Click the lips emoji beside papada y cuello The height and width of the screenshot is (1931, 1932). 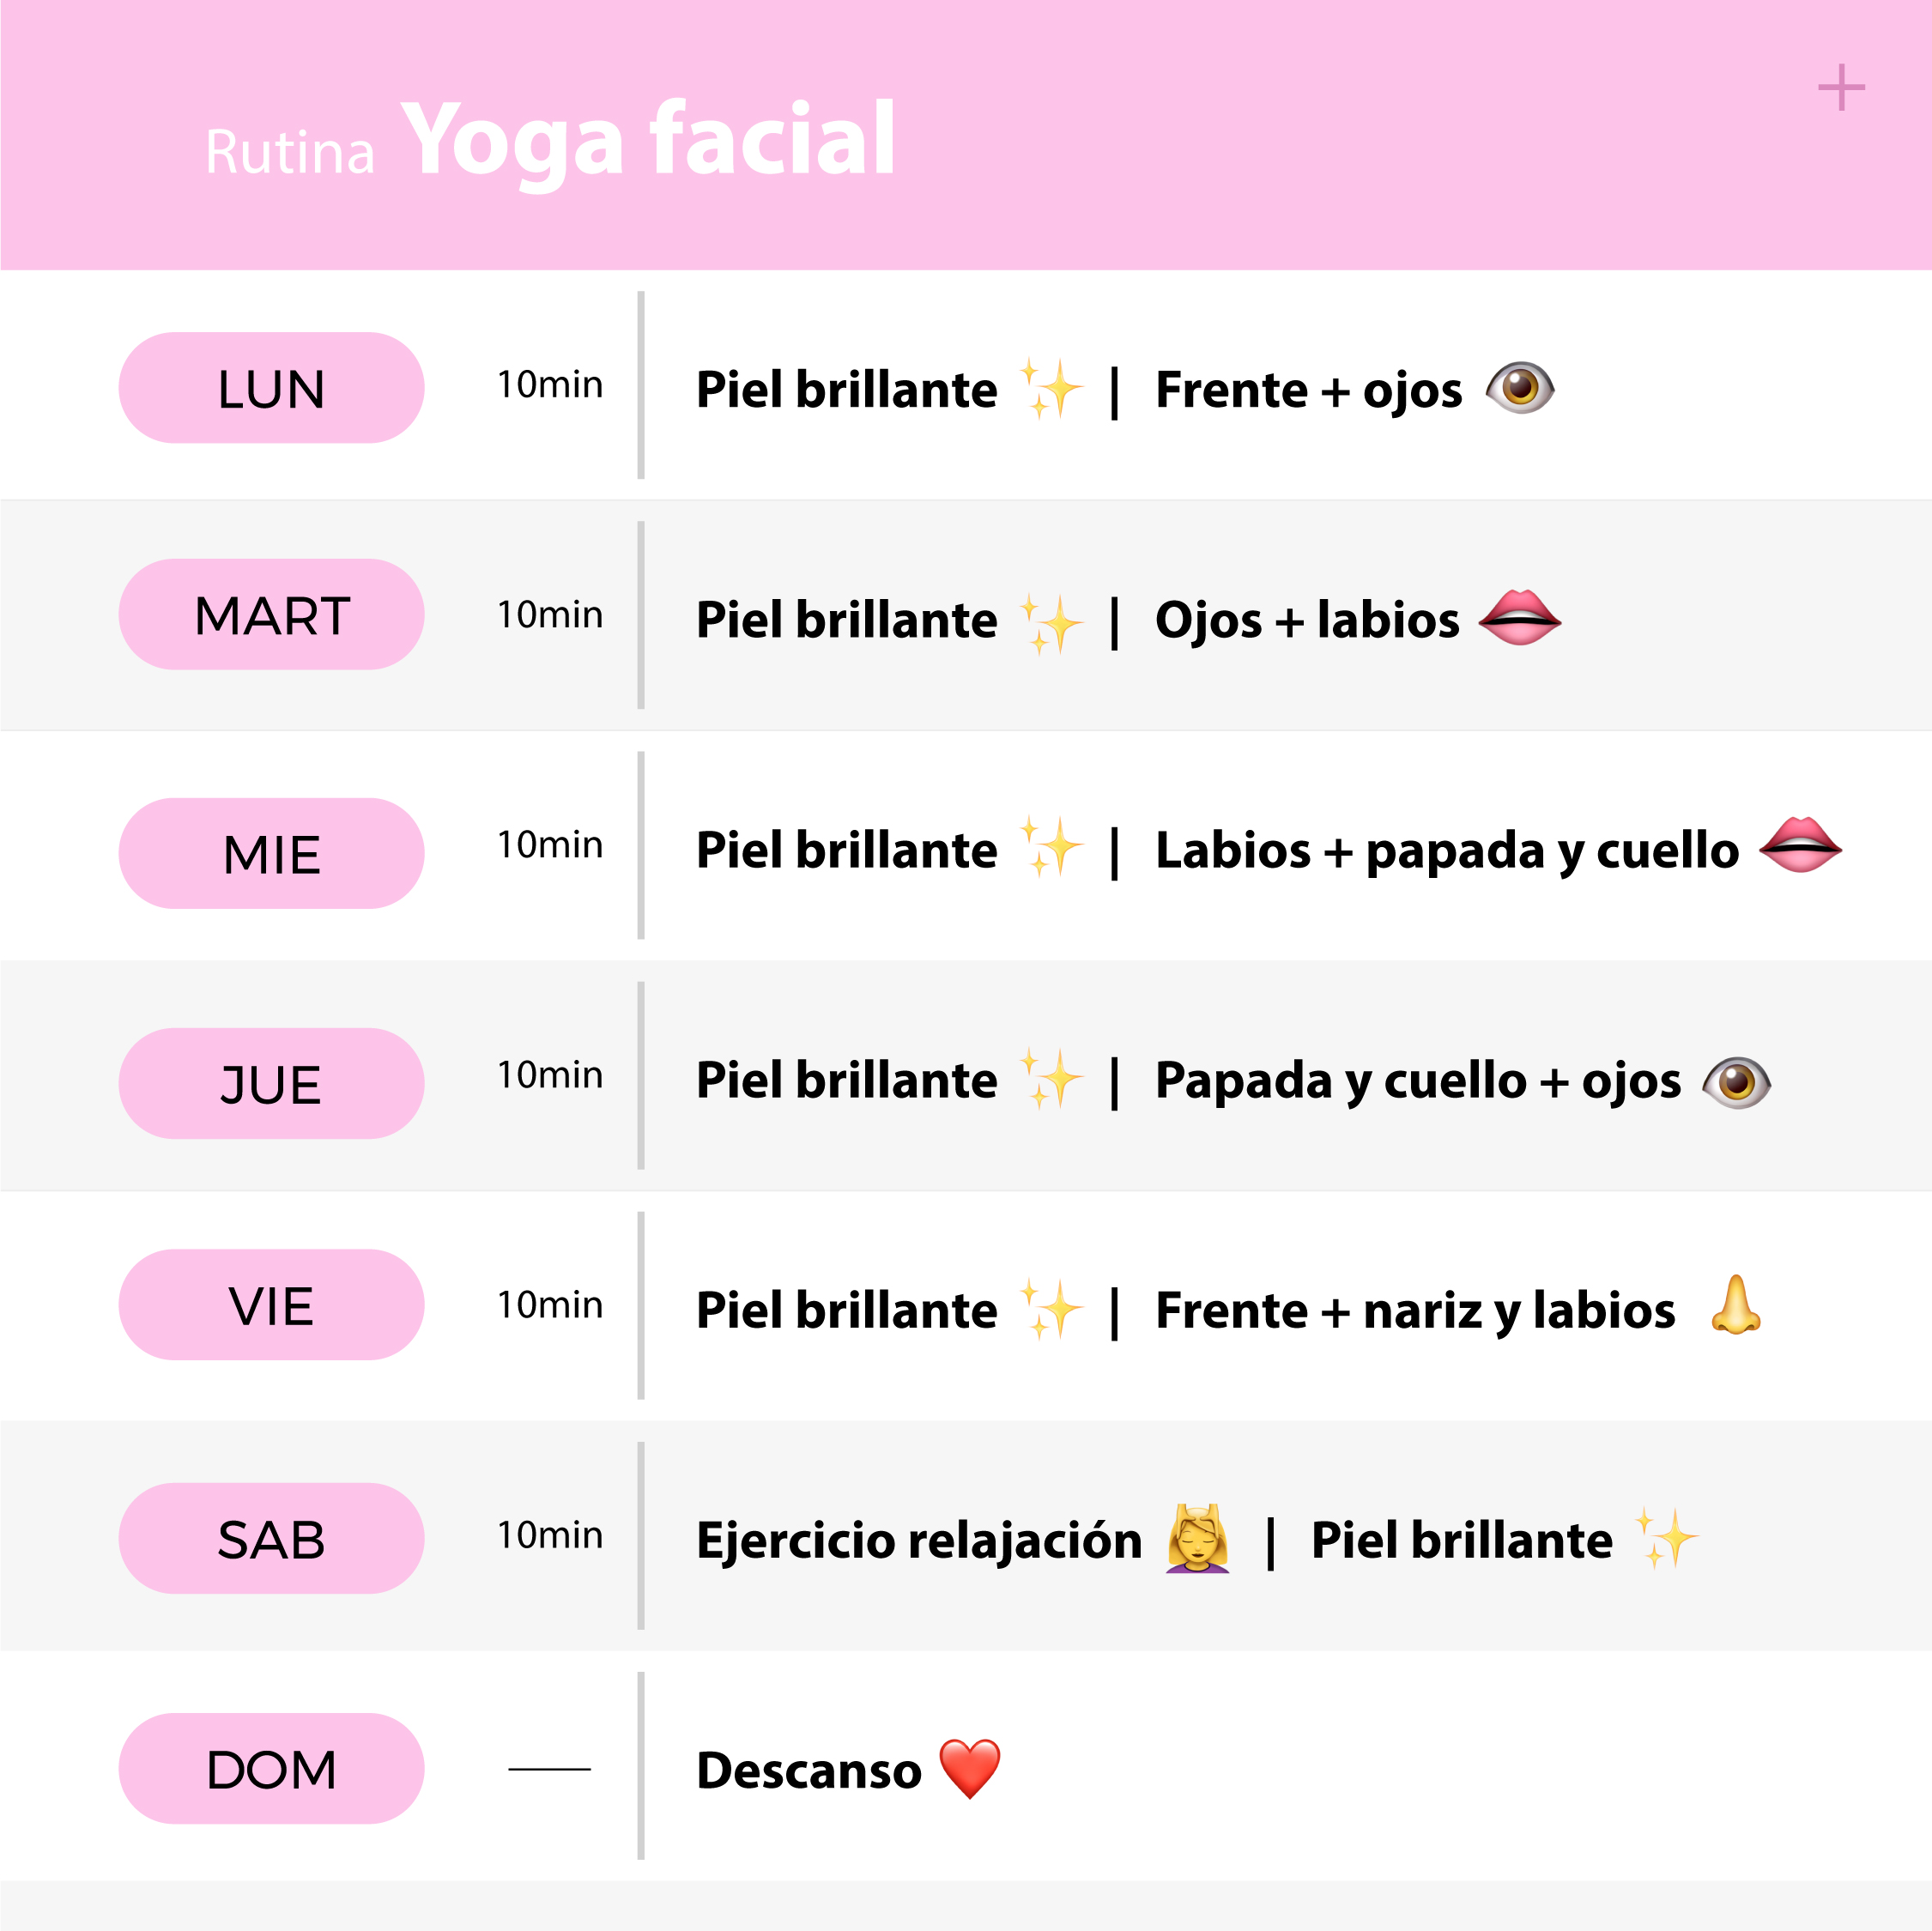(1800, 845)
